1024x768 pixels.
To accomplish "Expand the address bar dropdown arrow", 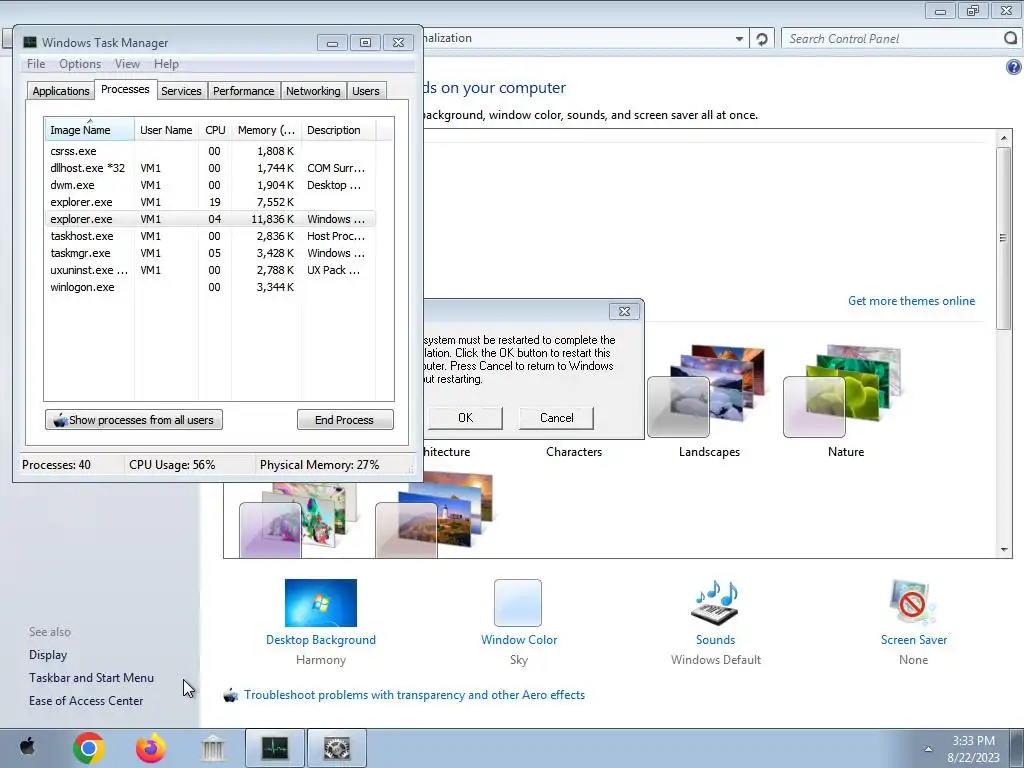I will 739,39.
